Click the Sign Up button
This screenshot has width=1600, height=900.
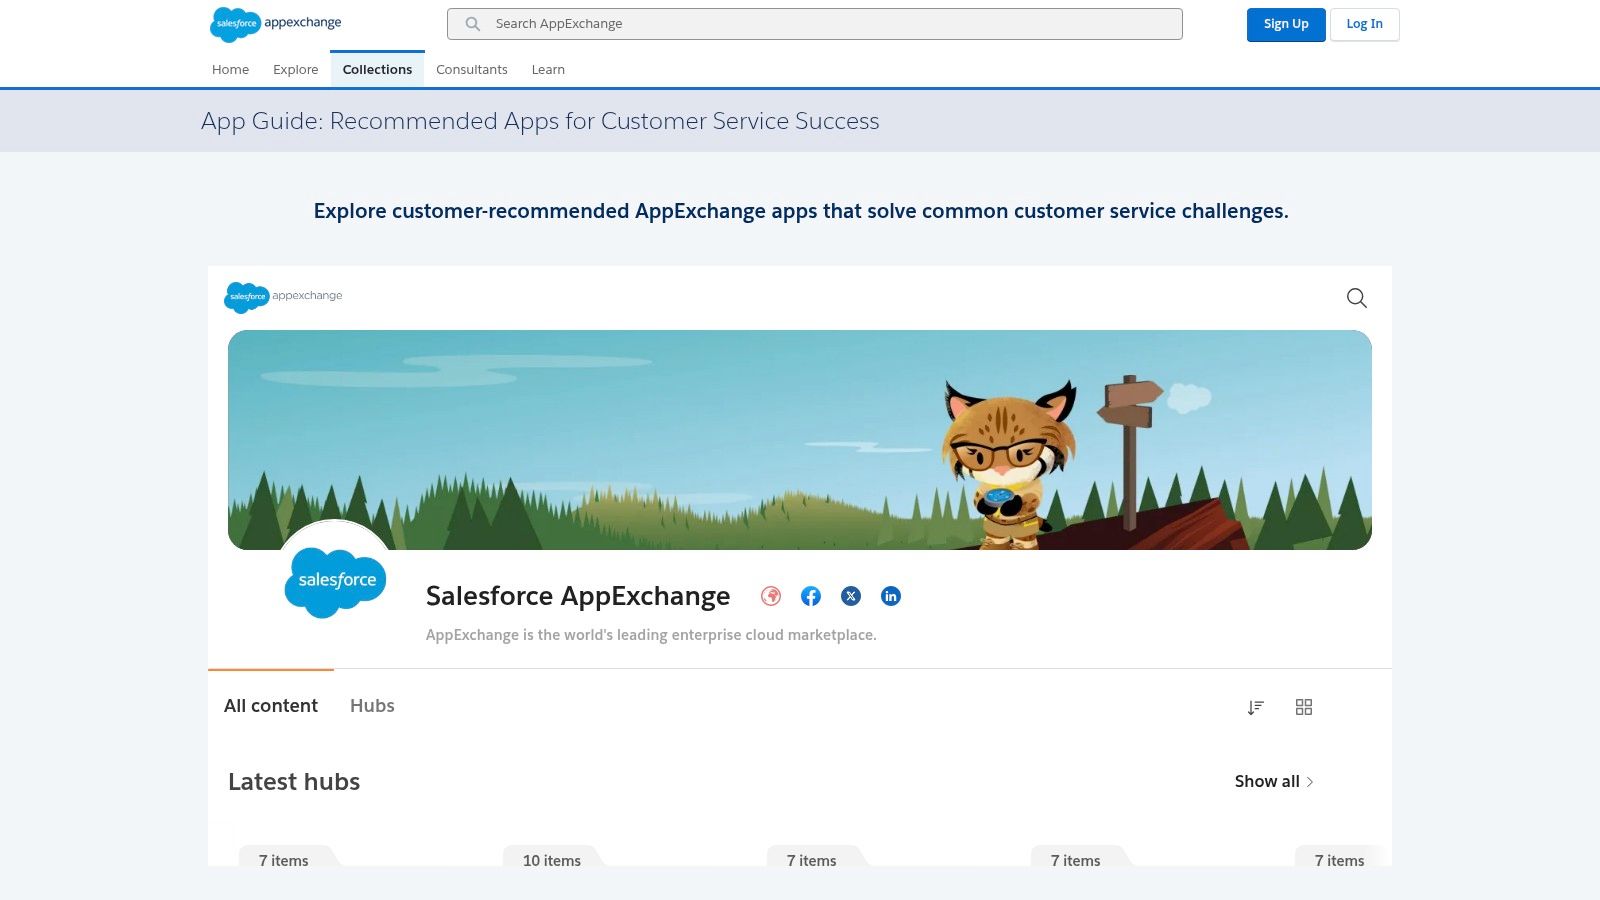pos(1286,24)
